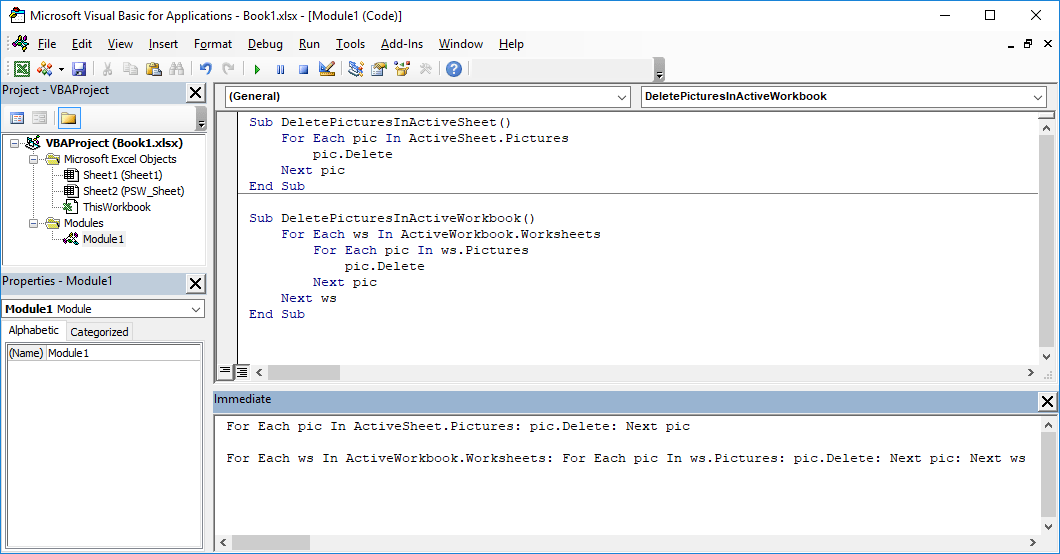
Task: Run the macro with the green play icon
Action: coord(257,69)
